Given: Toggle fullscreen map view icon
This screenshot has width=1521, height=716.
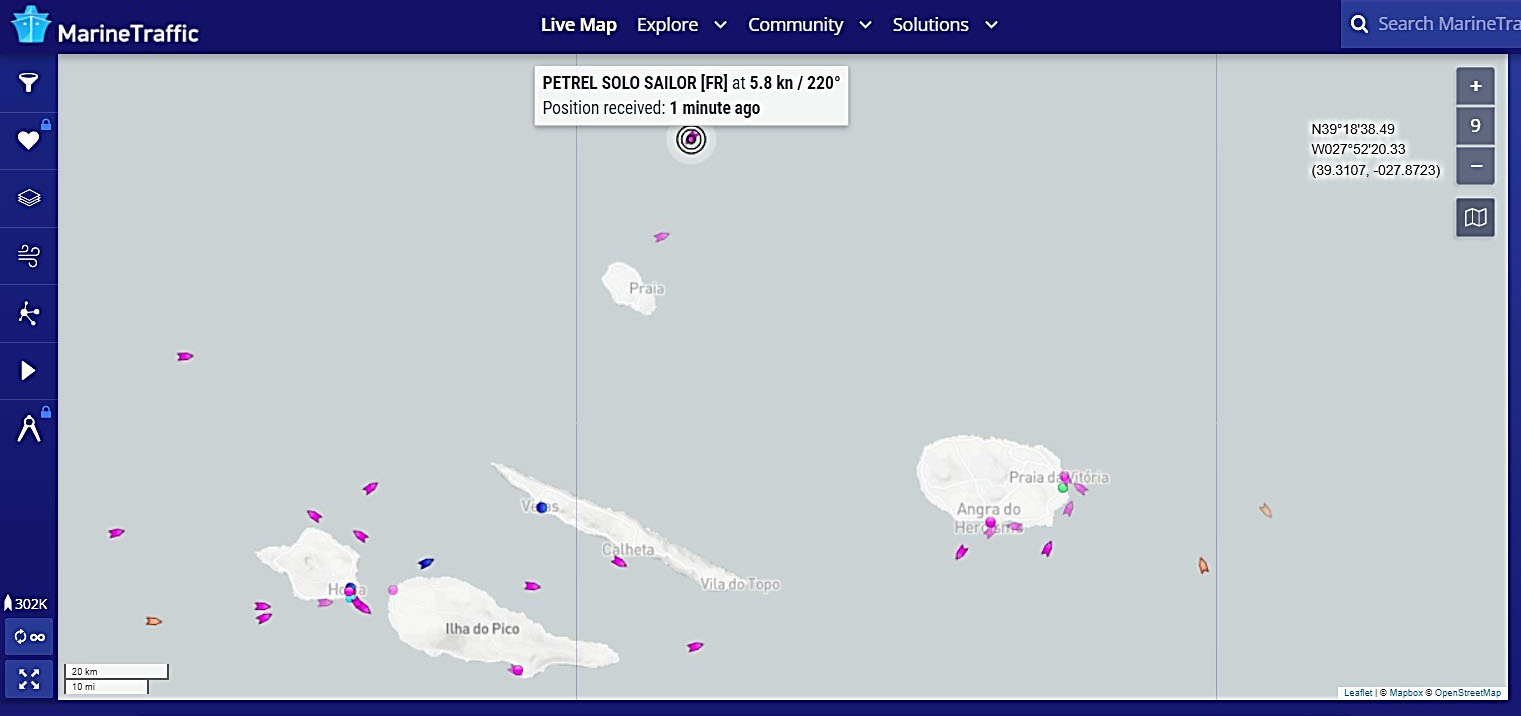Looking at the screenshot, I should 29,679.
